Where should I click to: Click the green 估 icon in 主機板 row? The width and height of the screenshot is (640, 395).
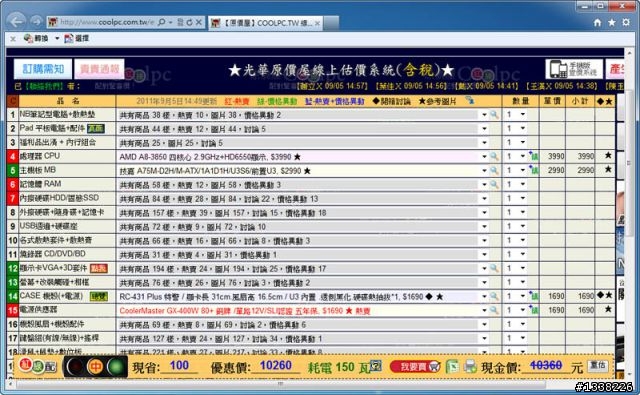coord(534,170)
